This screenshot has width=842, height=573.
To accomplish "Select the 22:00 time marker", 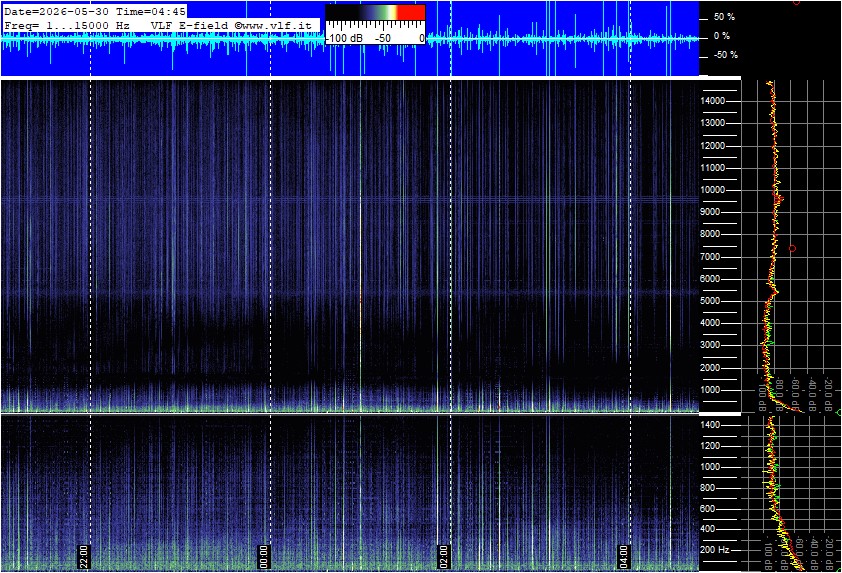I will [x=84, y=557].
